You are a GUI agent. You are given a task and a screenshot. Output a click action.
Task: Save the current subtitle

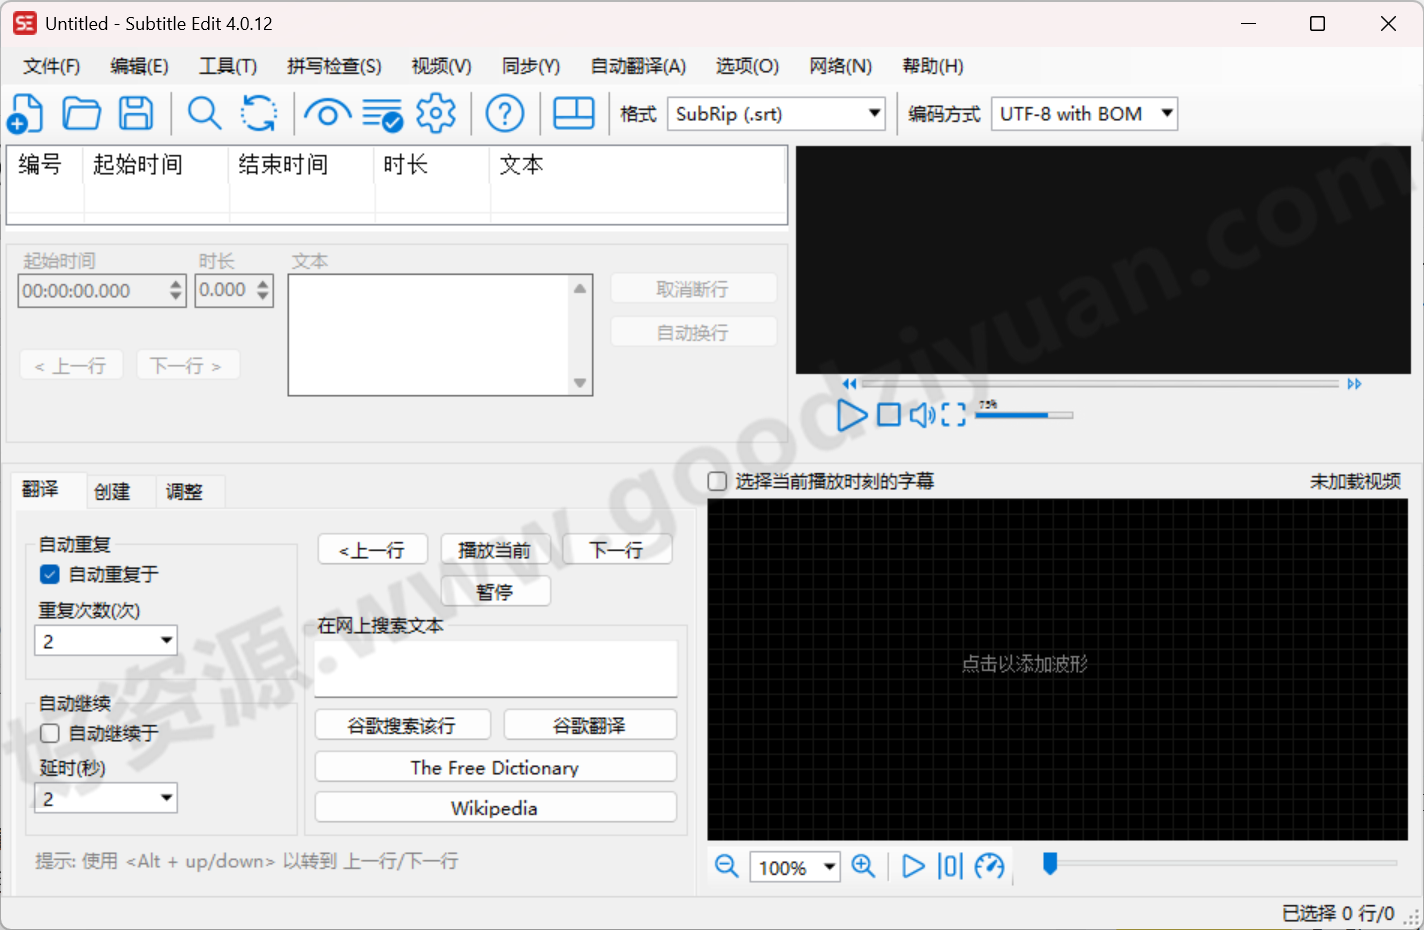136,113
